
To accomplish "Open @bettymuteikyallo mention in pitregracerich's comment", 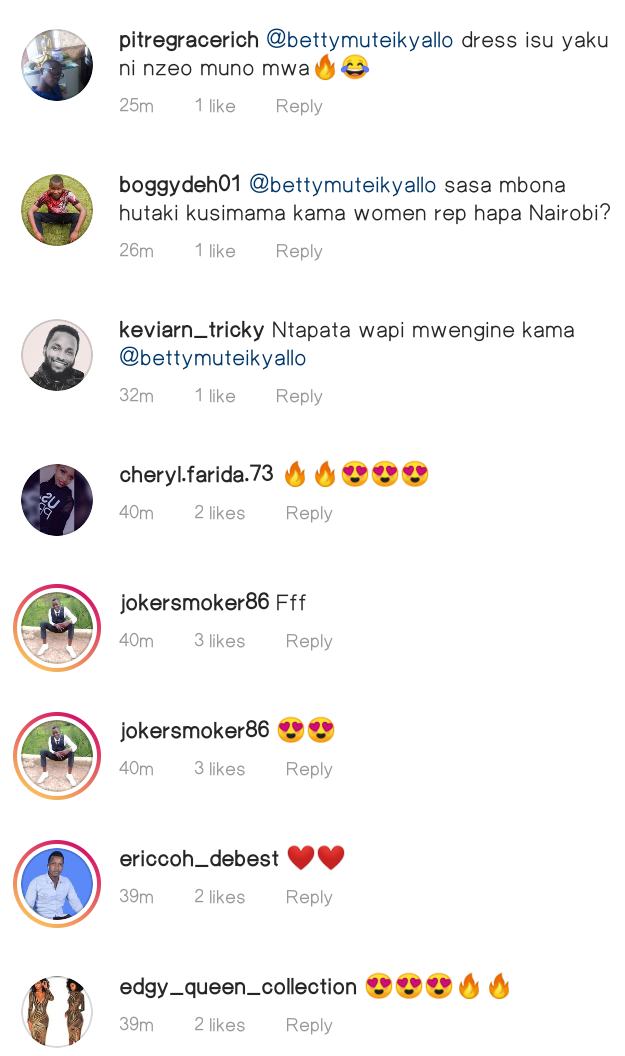I will click(x=360, y=40).
